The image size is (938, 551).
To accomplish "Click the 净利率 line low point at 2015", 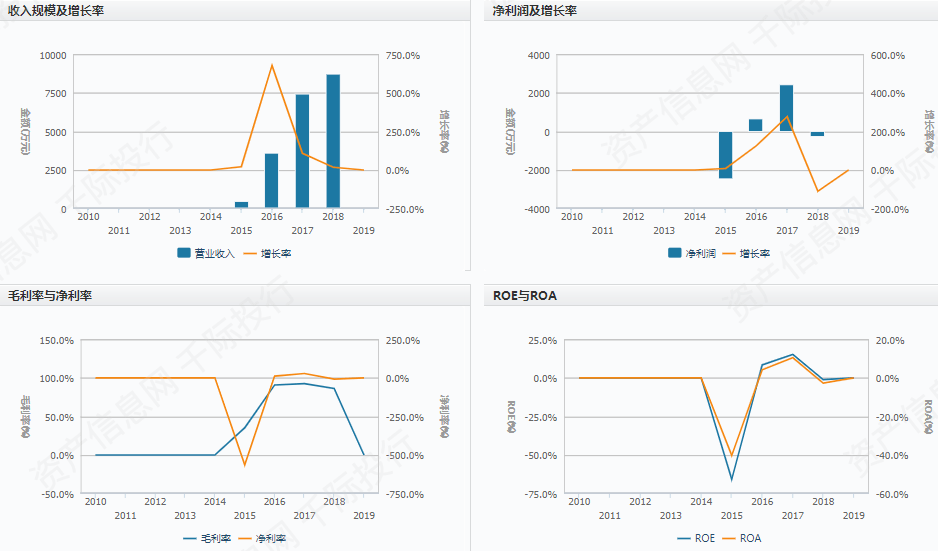I will 245,465.
